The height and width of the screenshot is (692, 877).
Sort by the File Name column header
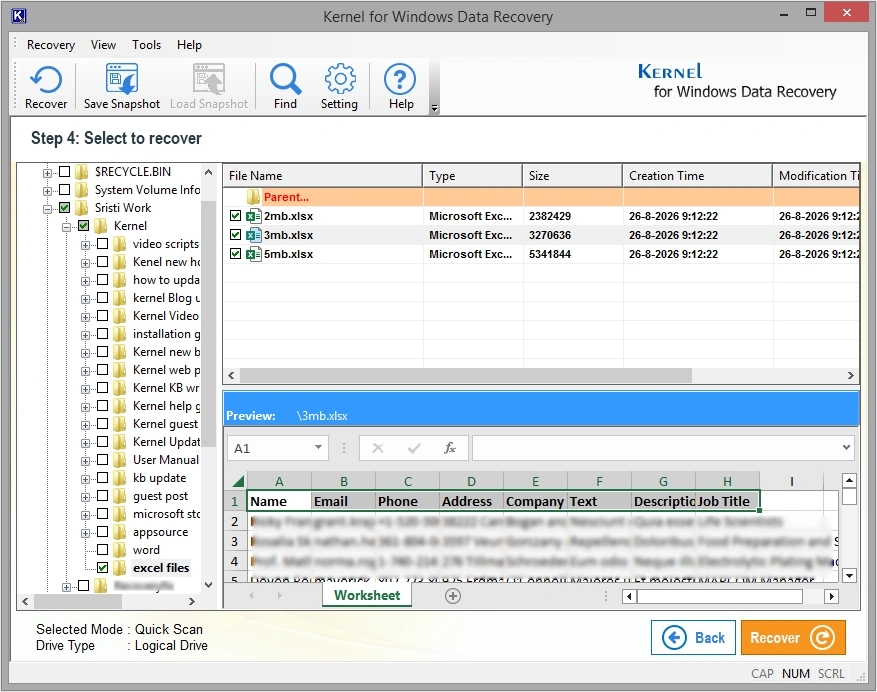(x=323, y=176)
